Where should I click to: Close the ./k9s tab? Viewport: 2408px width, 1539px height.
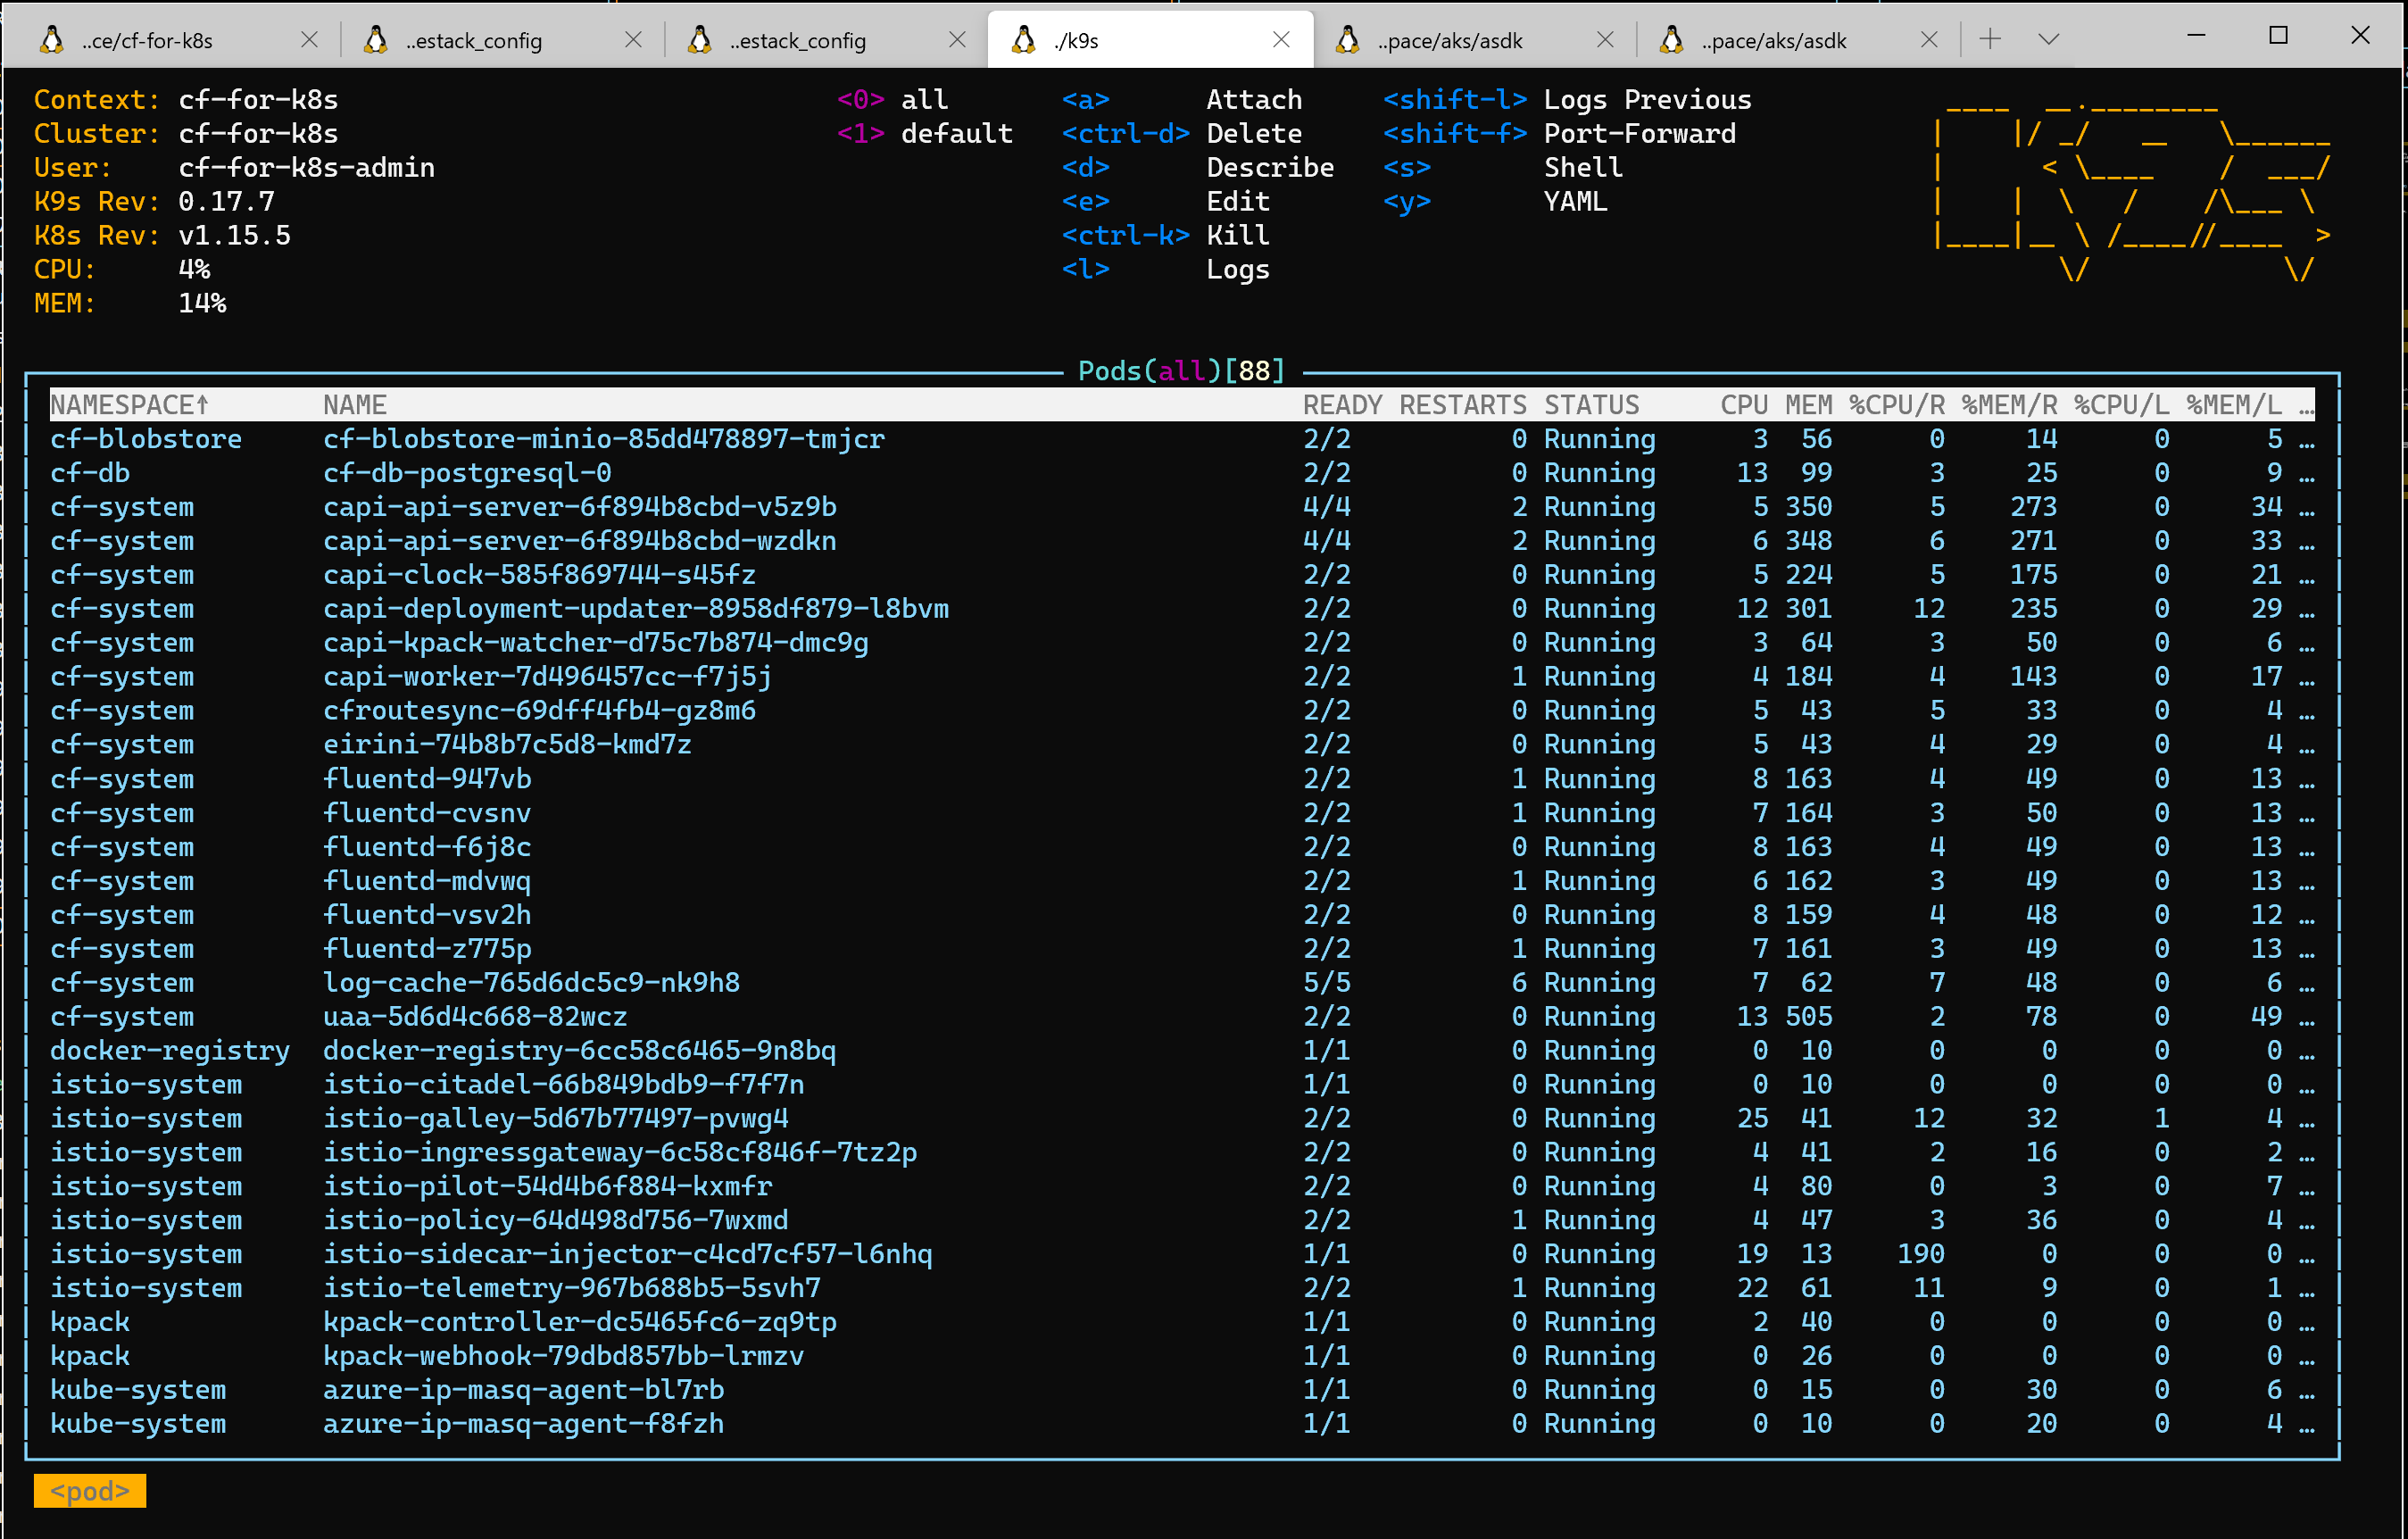pyautogui.click(x=1281, y=40)
